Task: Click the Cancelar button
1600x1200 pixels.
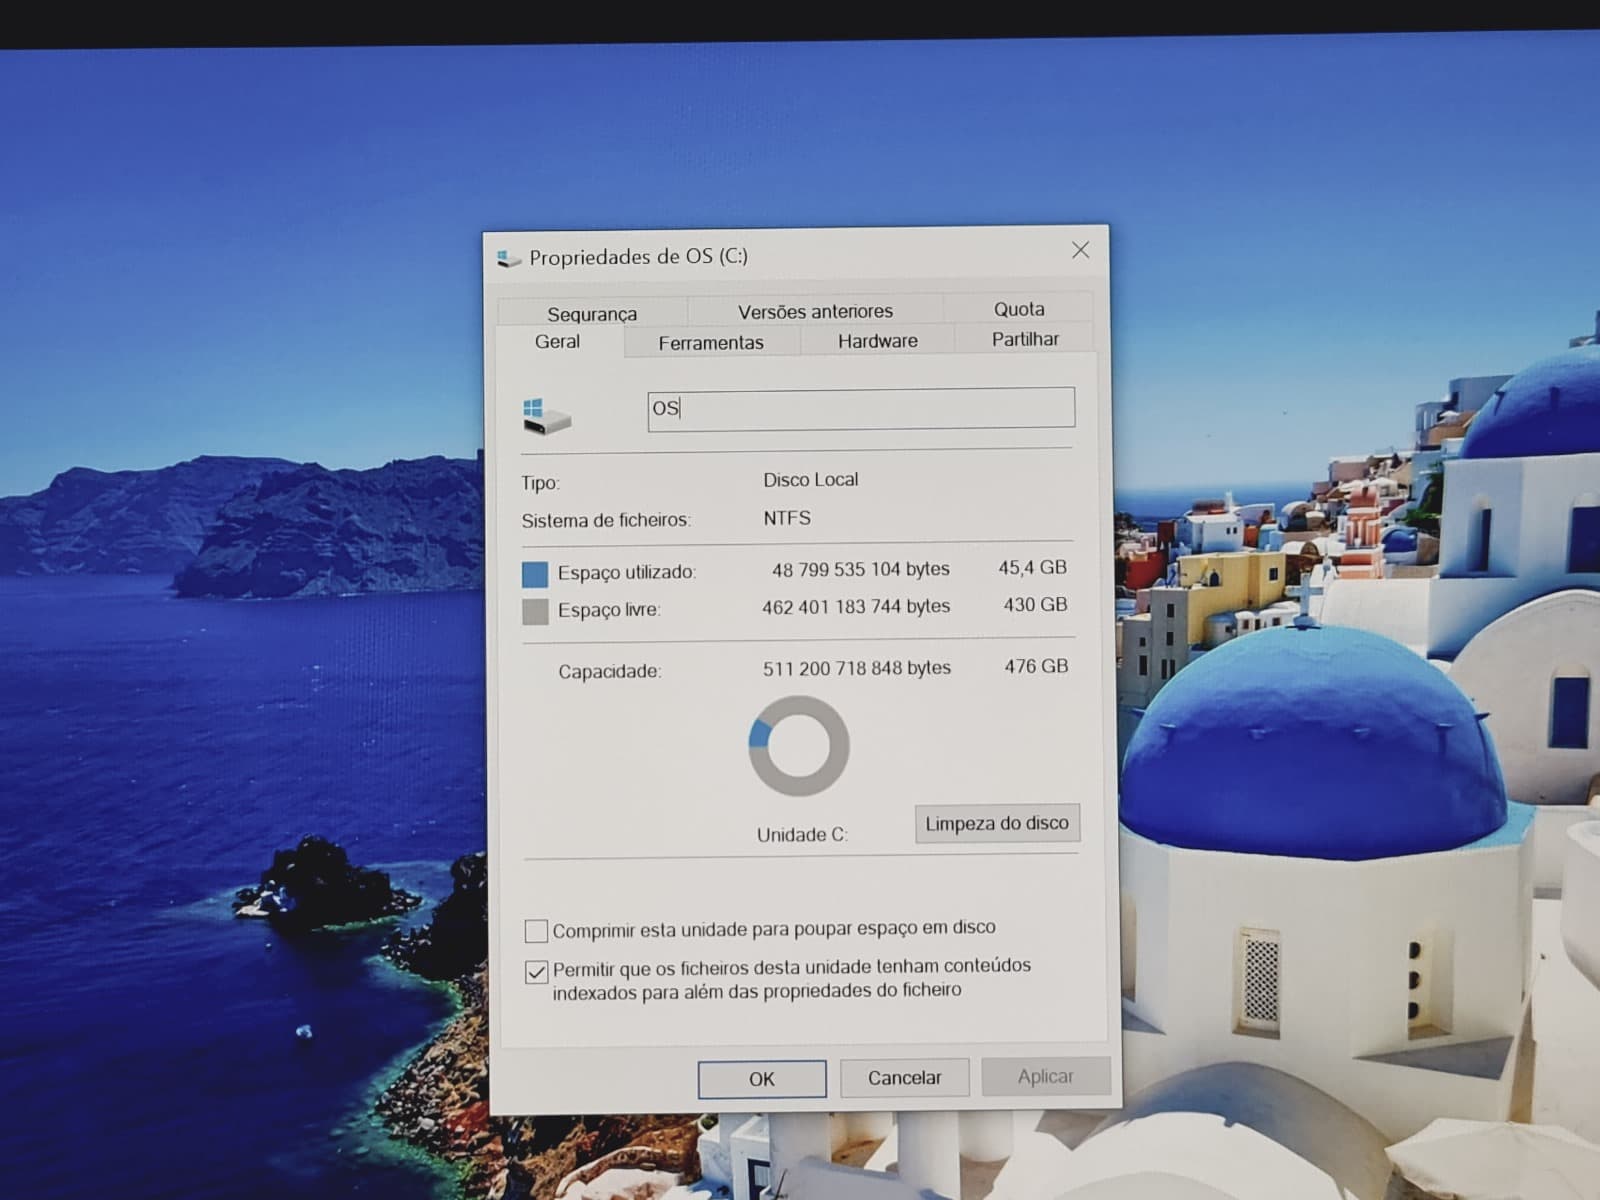Action: pos(904,1077)
